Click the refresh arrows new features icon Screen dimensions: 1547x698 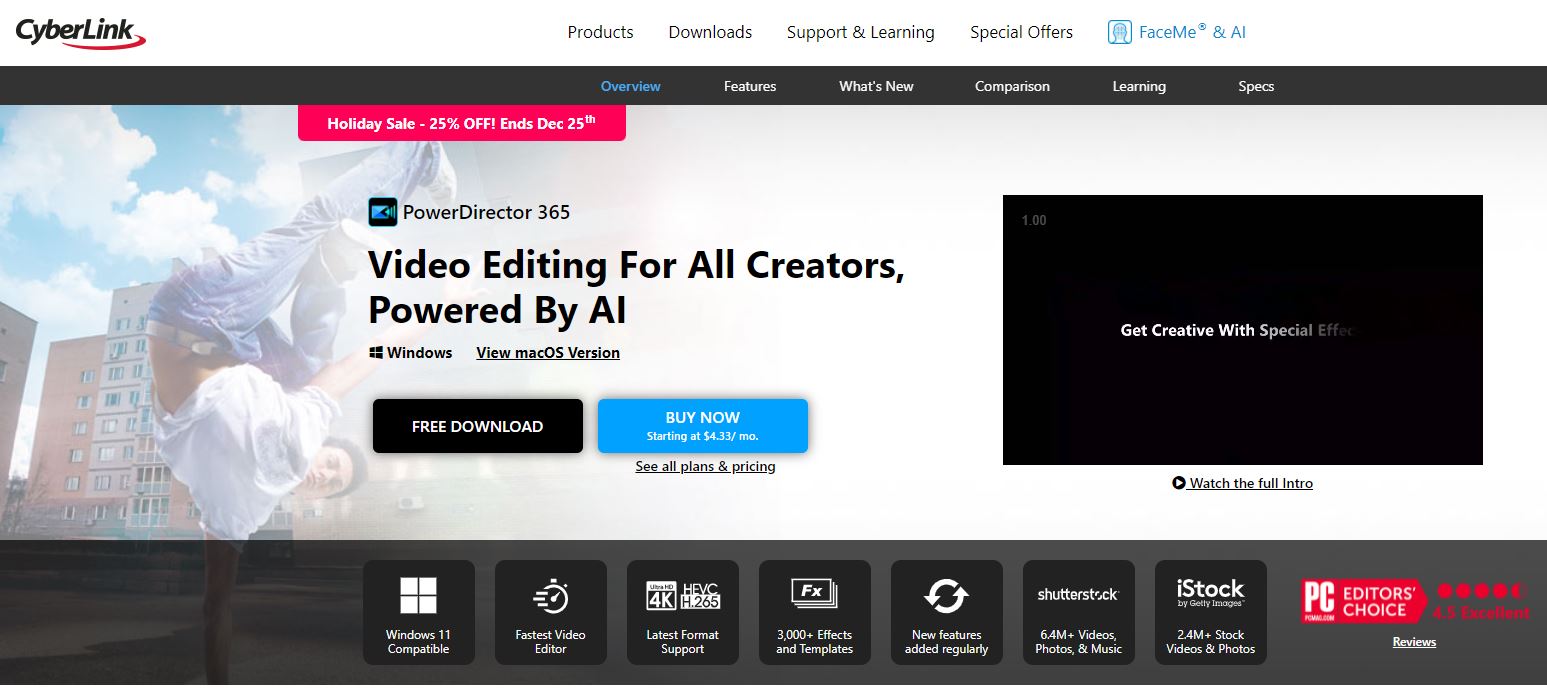(946, 596)
